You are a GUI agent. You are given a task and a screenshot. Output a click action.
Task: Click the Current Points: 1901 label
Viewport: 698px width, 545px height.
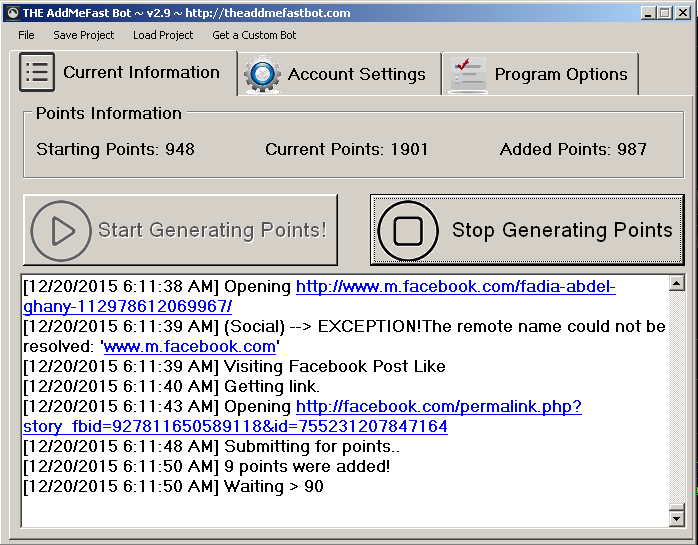[347, 149]
